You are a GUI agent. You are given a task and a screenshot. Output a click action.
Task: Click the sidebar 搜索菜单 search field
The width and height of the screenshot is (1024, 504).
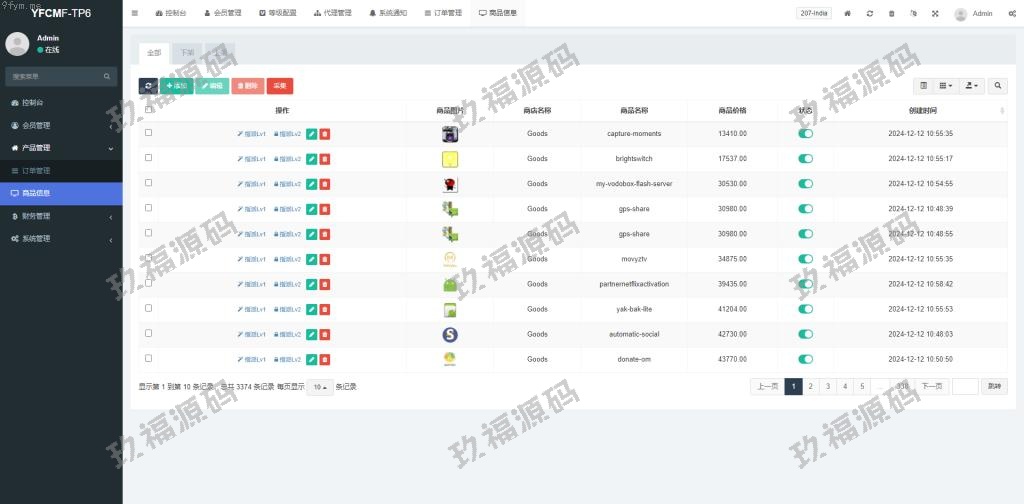click(55, 76)
